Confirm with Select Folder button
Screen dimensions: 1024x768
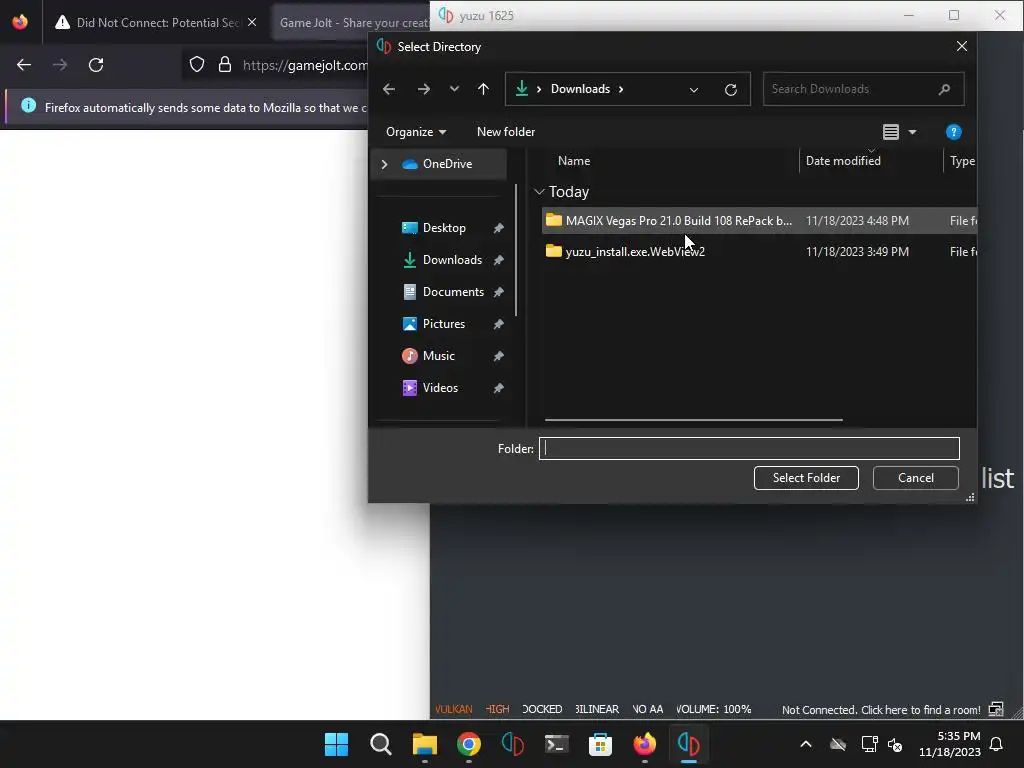click(x=806, y=478)
